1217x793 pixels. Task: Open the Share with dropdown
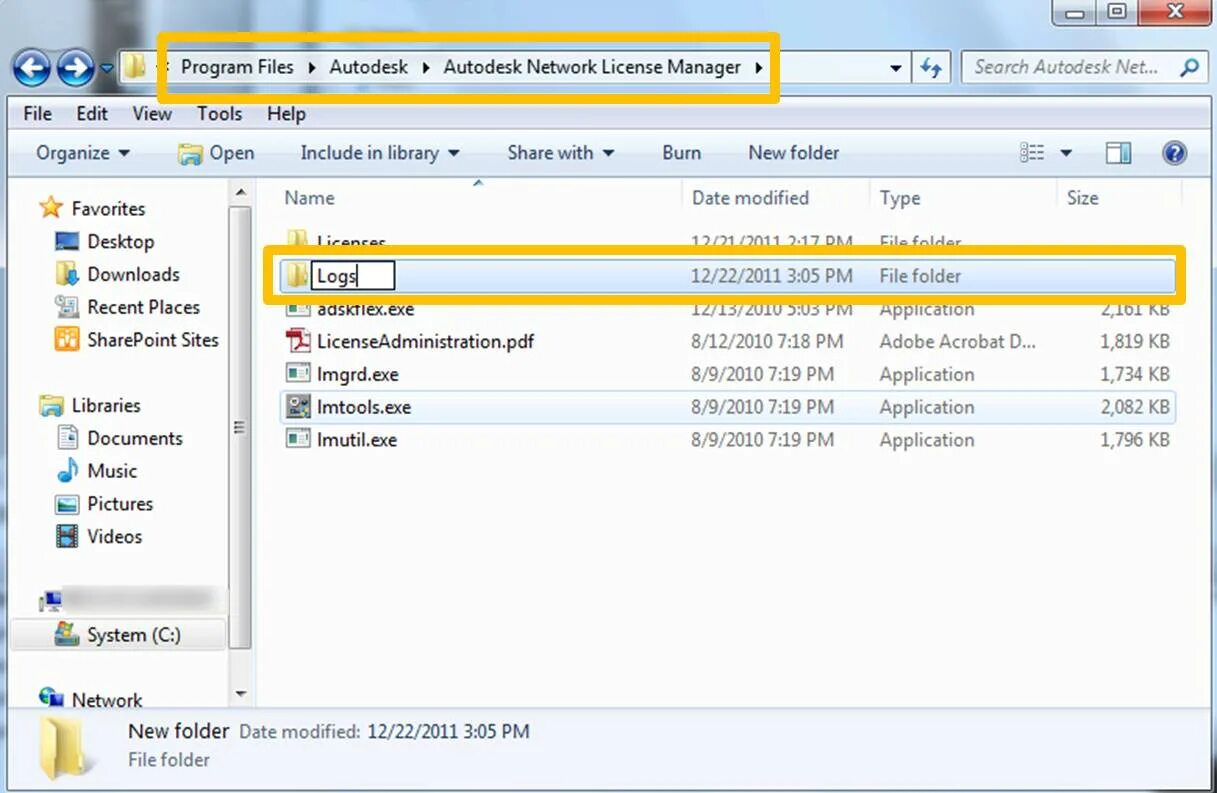click(x=558, y=152)
